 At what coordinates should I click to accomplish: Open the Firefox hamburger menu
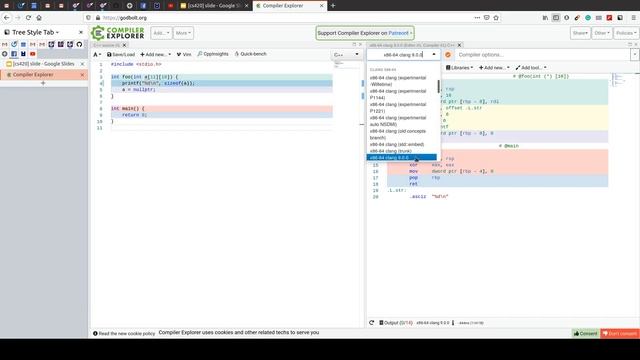tap(633, 18)
